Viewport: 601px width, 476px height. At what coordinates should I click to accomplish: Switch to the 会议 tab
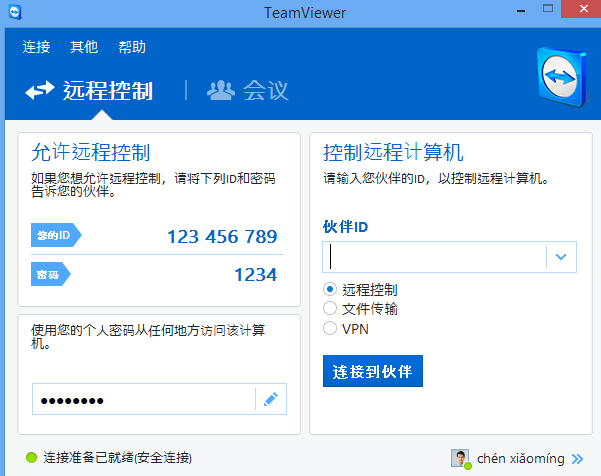pyautogui.click(x=248, y=90)
